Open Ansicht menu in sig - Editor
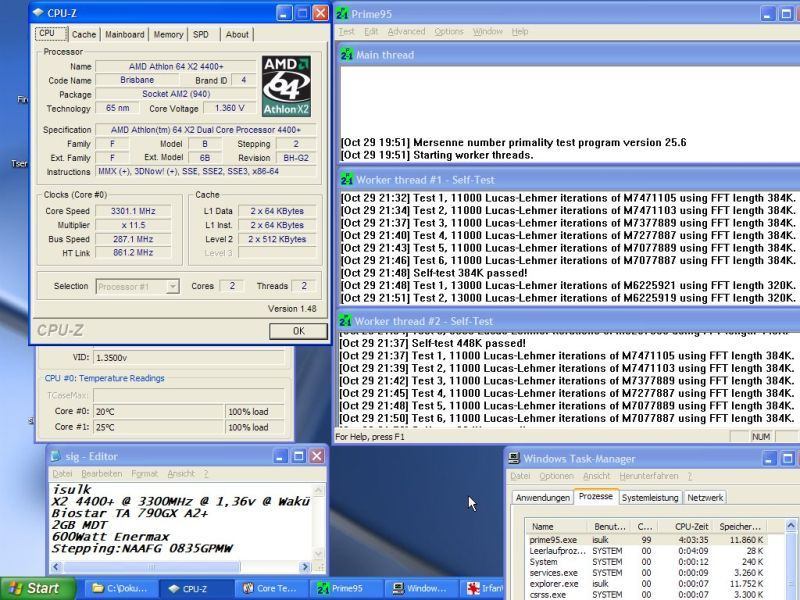800x600 pixels. click(x=181, y=474)
